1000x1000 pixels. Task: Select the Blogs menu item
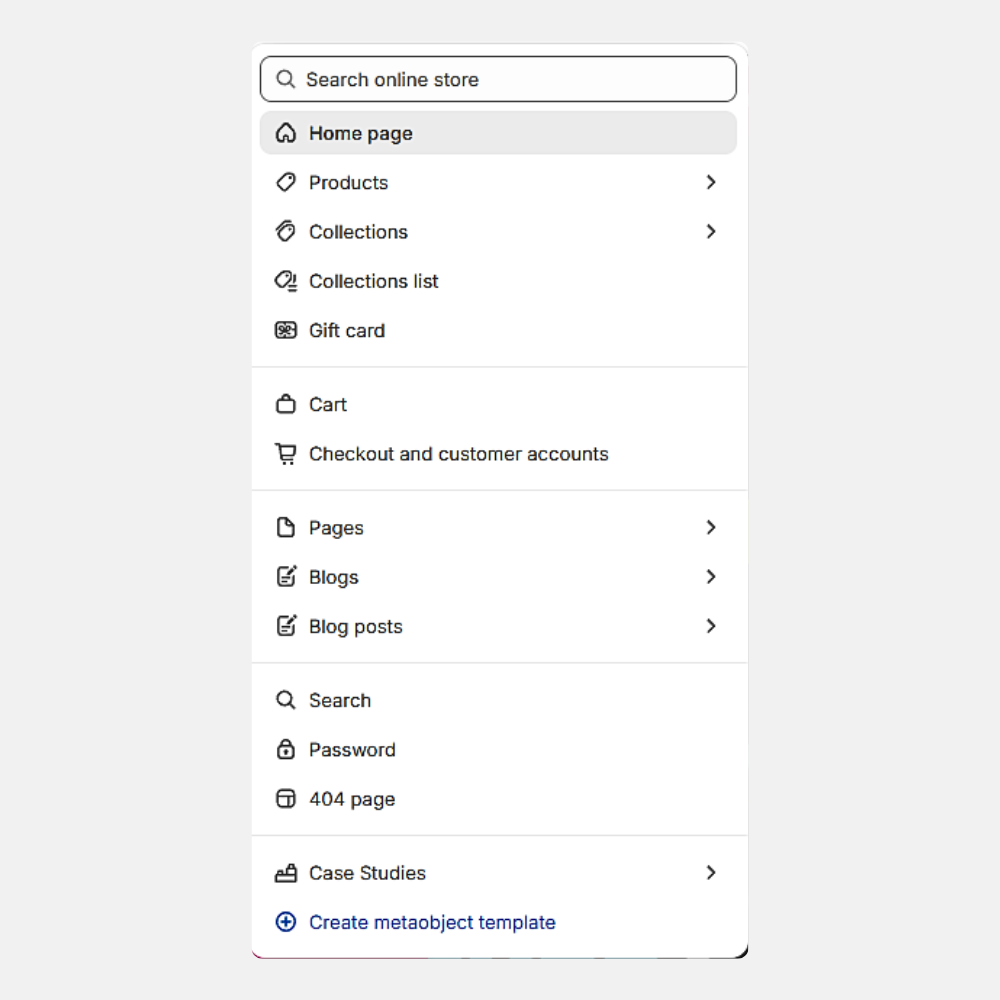pos(334,577)
